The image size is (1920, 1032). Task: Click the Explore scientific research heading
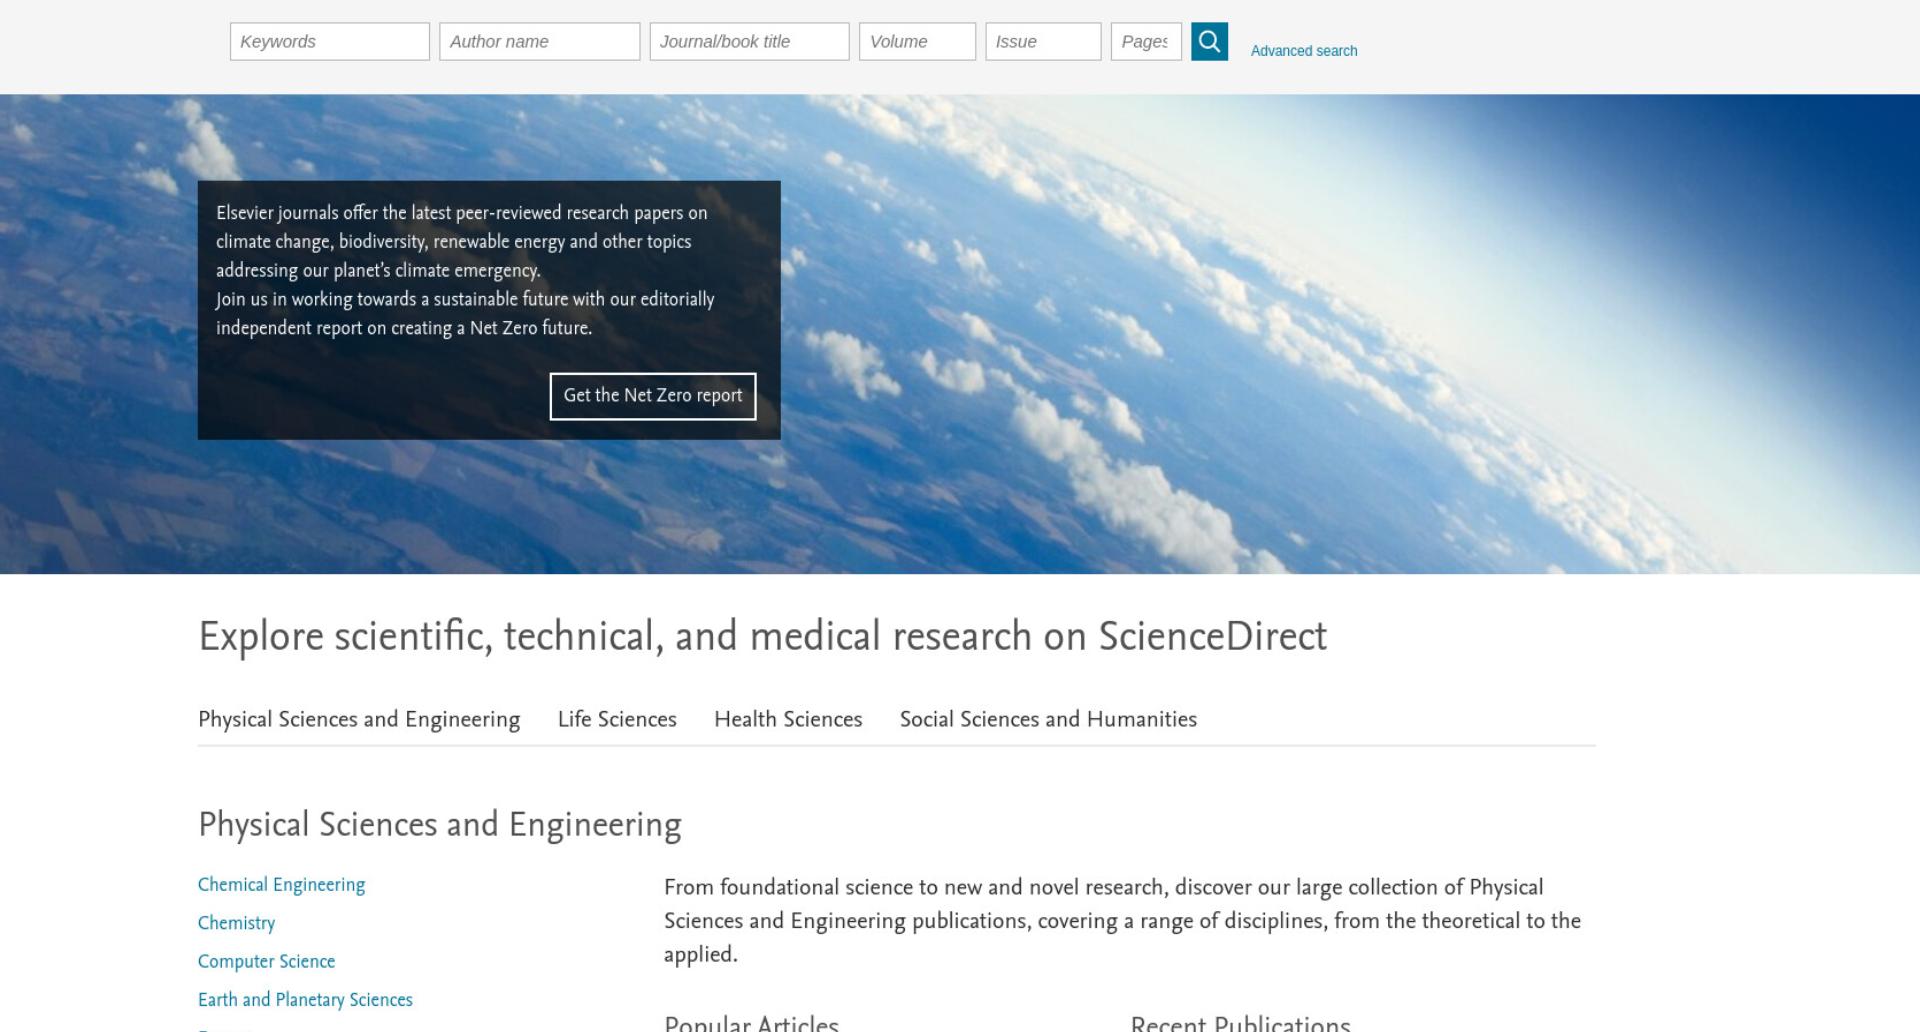click(x=763, y=637)
